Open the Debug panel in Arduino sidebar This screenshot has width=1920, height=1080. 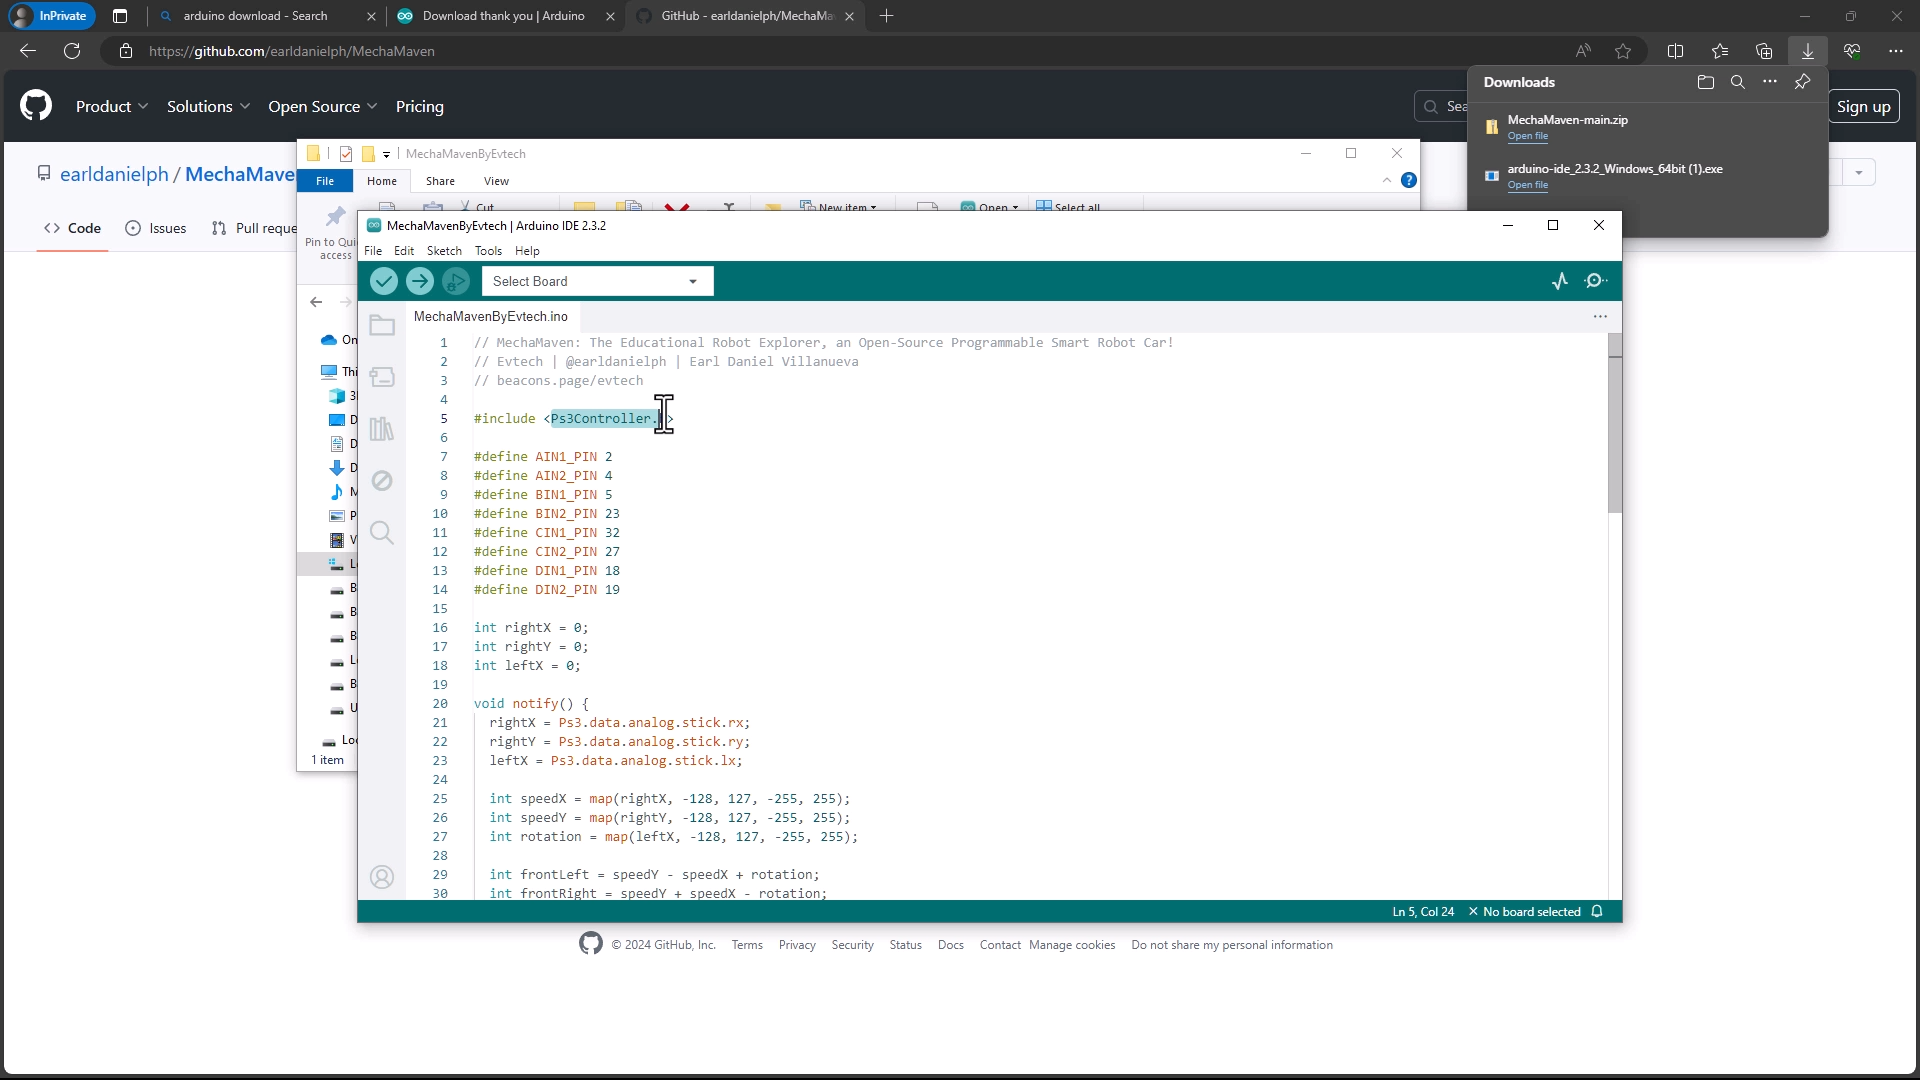[x=382, y=481]
